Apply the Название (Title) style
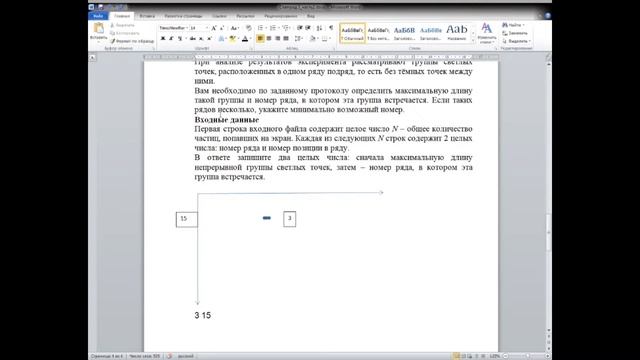The image size is (640, 360). pyautogui.click(x=457, y=33)
